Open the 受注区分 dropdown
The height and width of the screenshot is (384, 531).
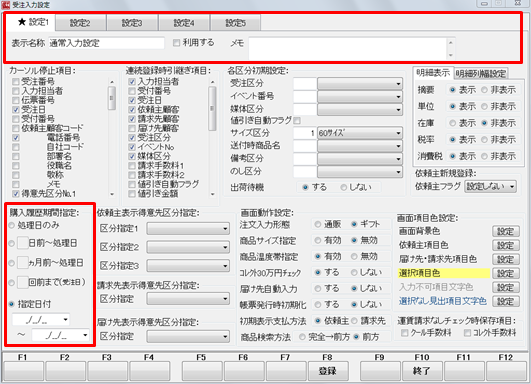360,84
